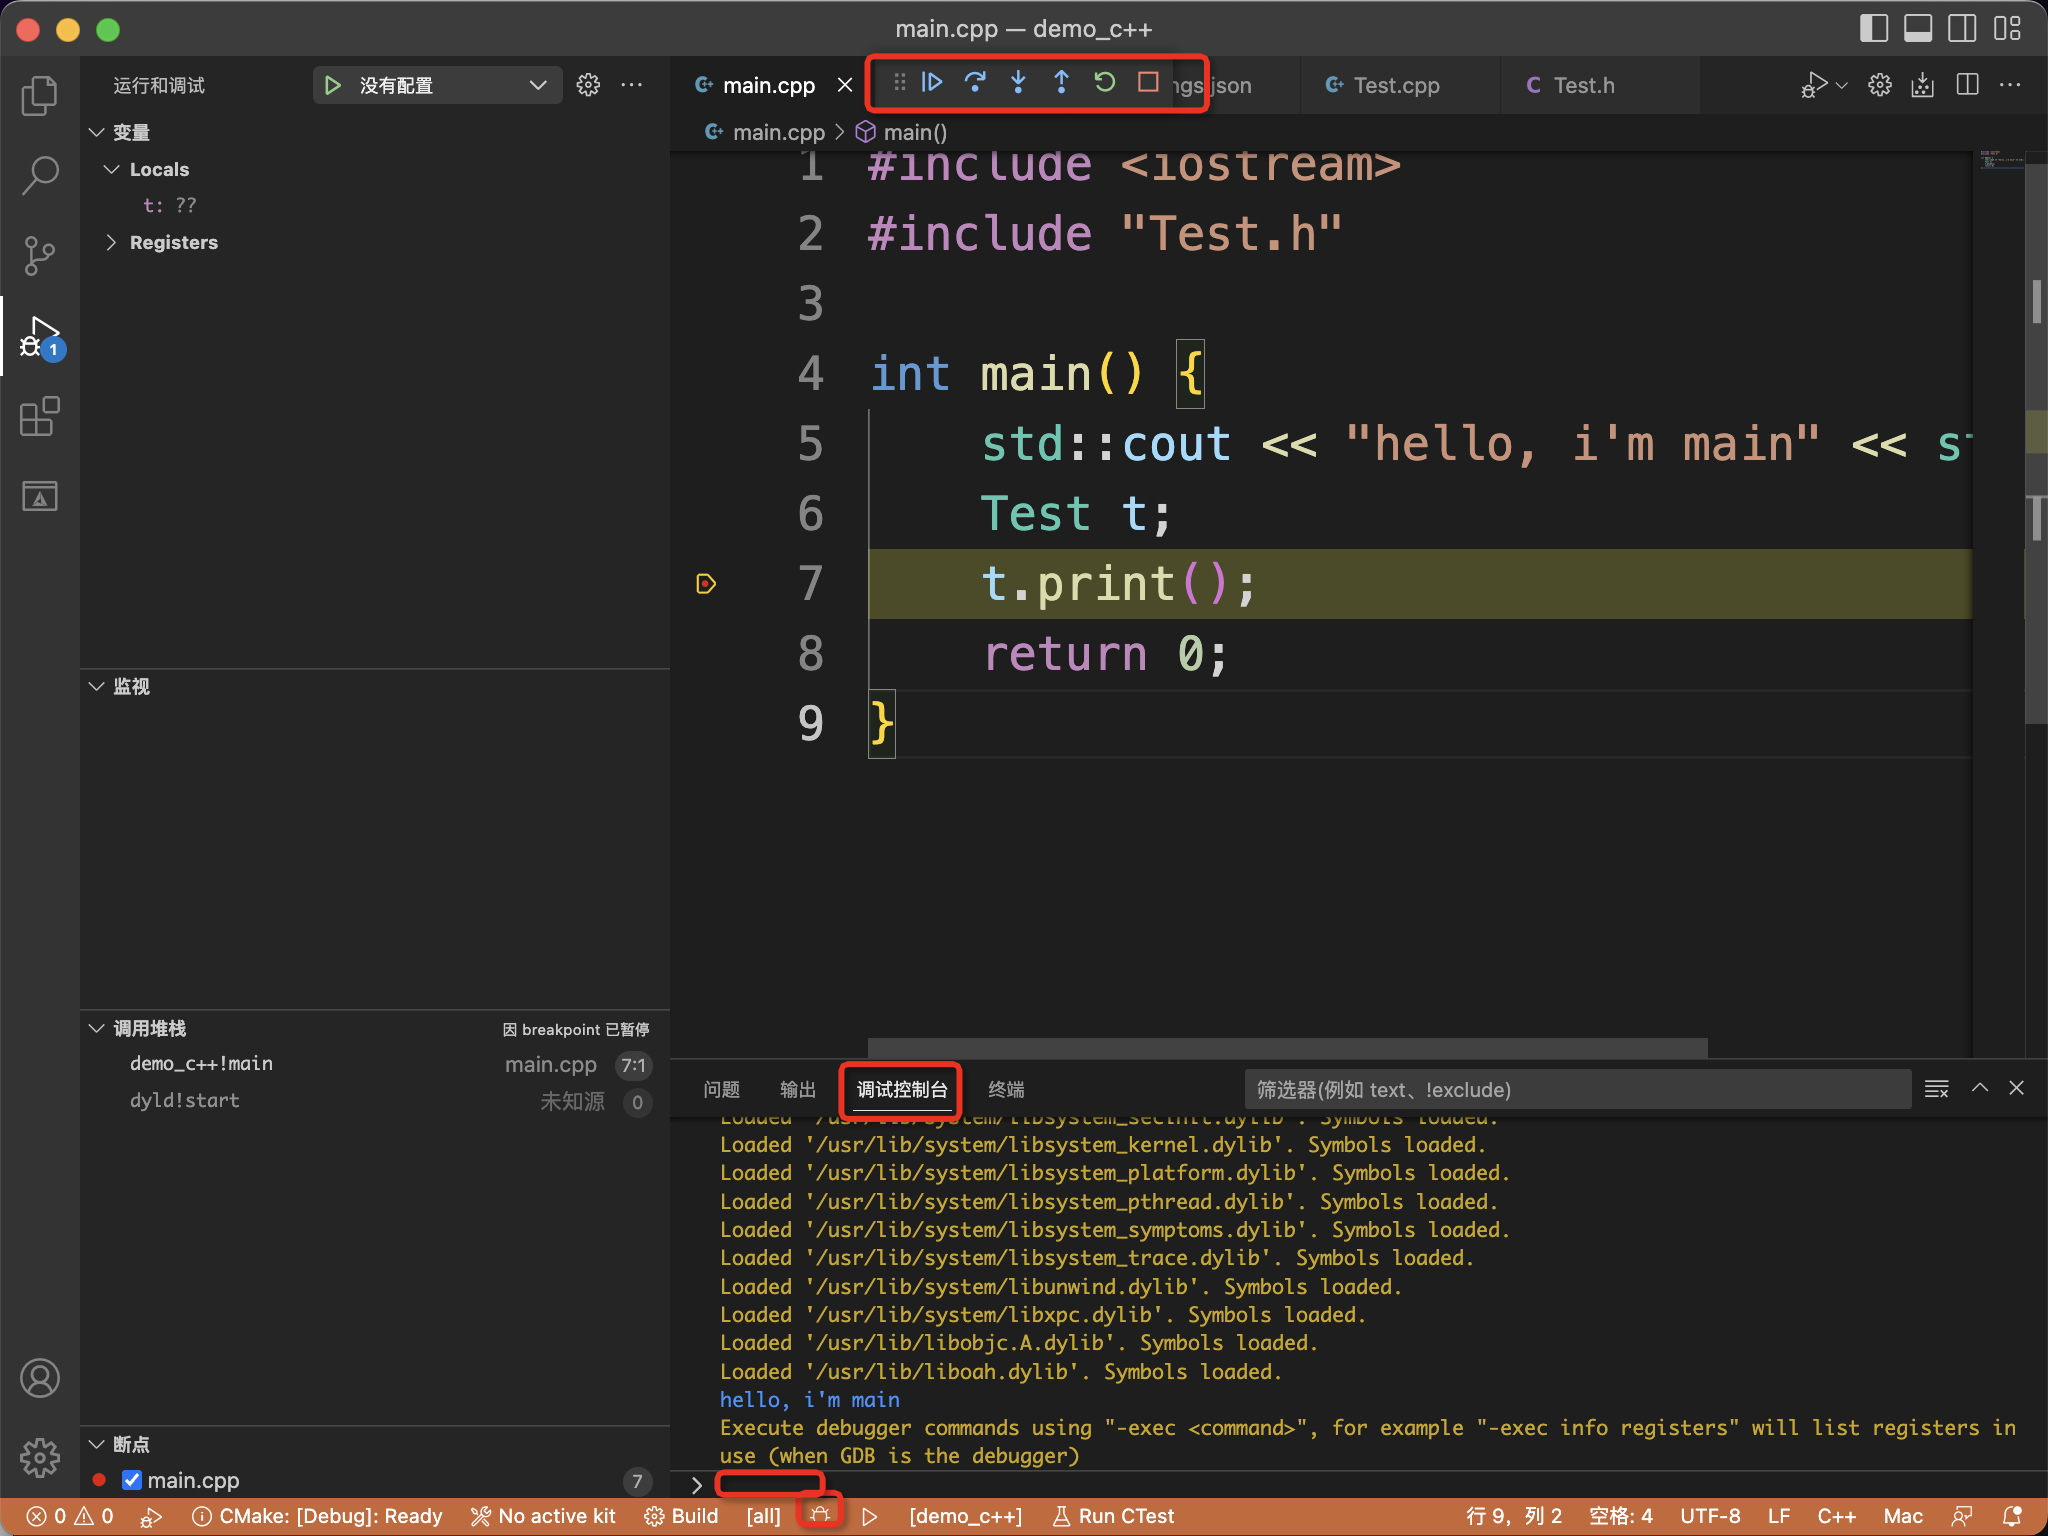Open notifications bell in status bar
This screenshot has height=1536, width=2048.
pos(2013,1516)
